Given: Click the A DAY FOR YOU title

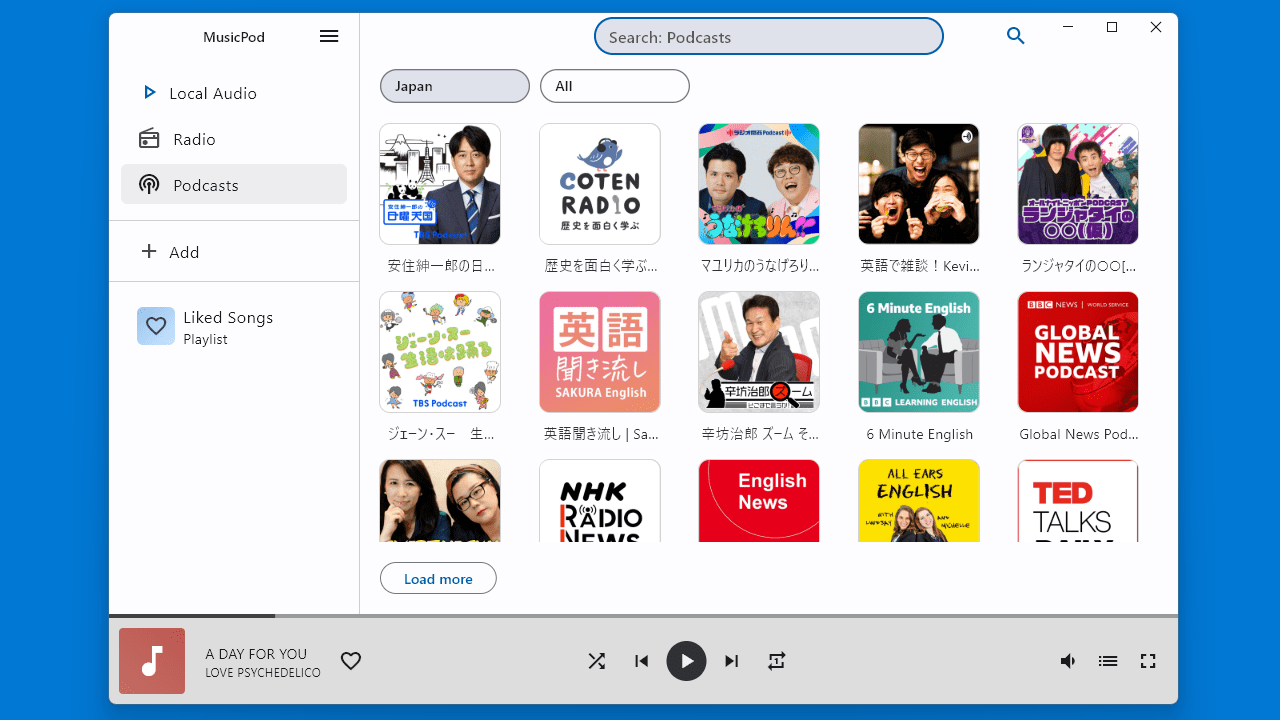Looking at the screenshot, I should coord(256,654).
